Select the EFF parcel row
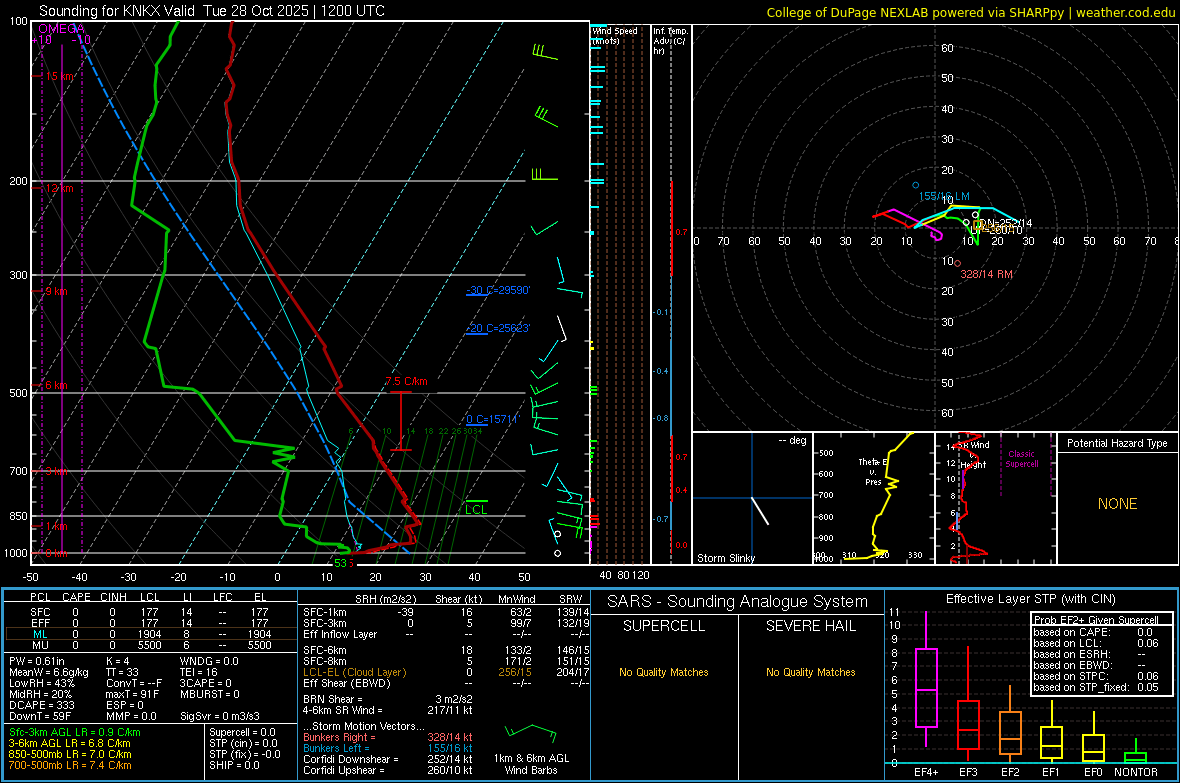 pyautogui.click(x=150, y=623)
